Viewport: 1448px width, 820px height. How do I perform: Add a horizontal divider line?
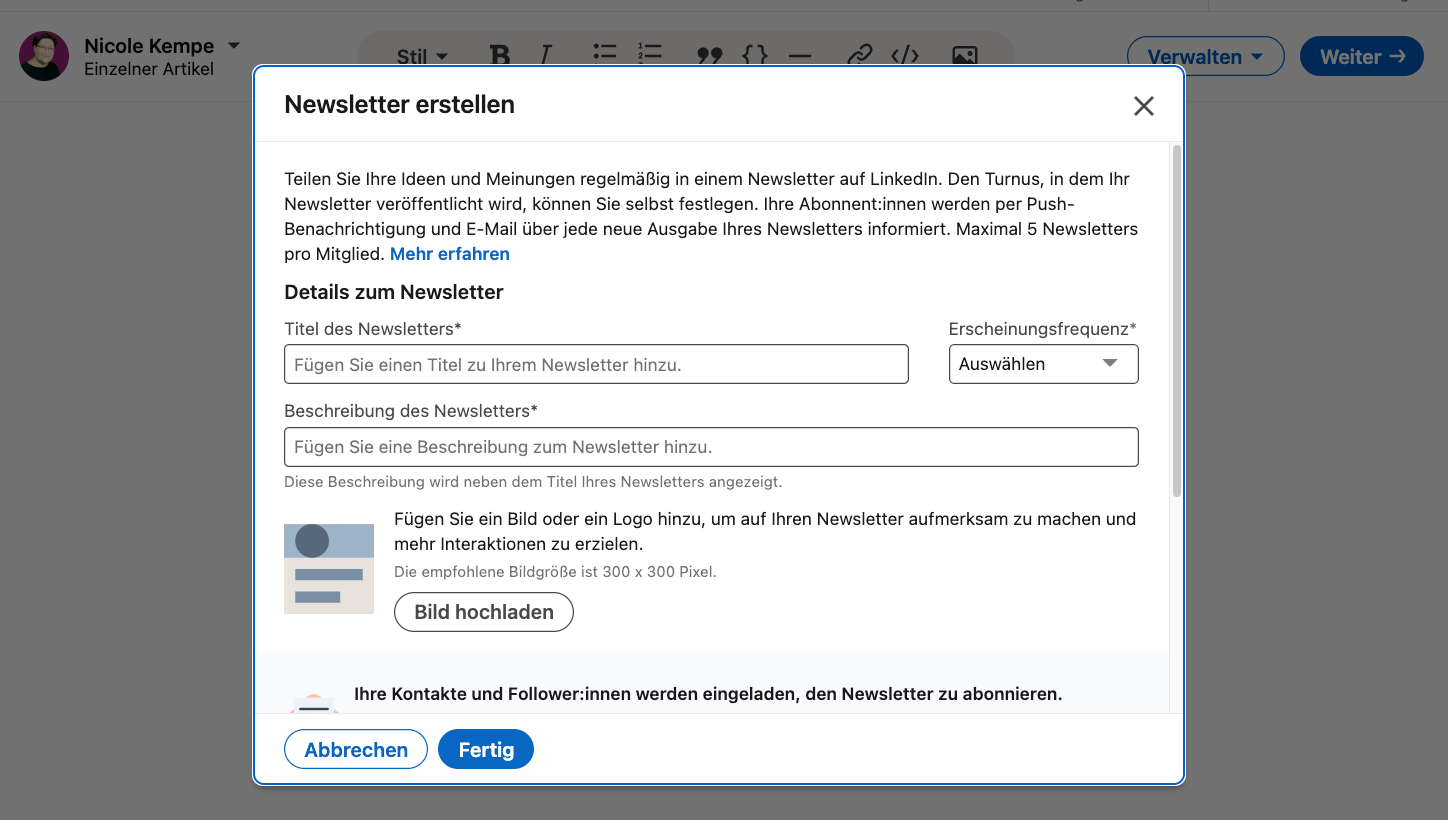tap(800, 56)
